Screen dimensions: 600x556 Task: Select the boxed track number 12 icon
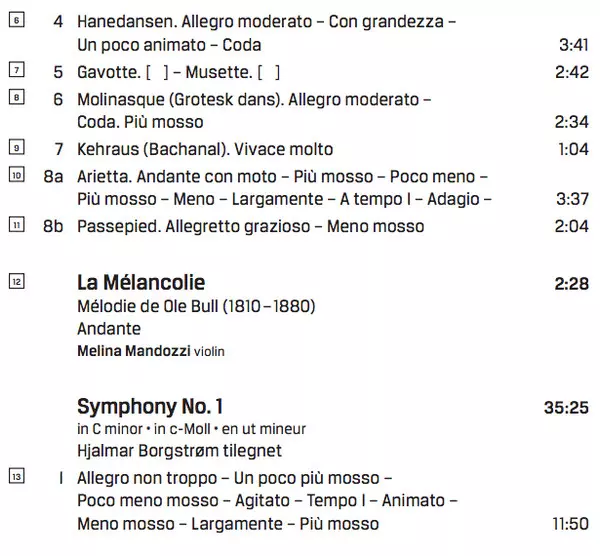click(x=14, y=282)
